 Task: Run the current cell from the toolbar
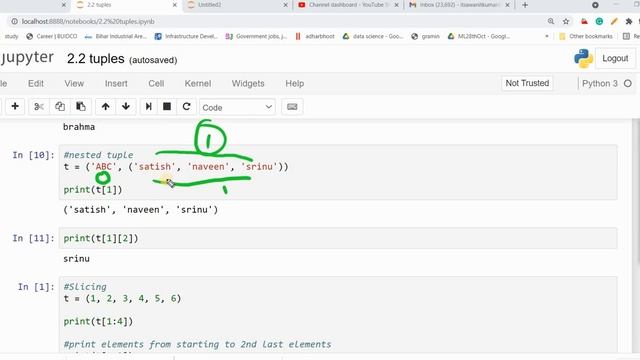pyautogui.click(x=149, y=107)
